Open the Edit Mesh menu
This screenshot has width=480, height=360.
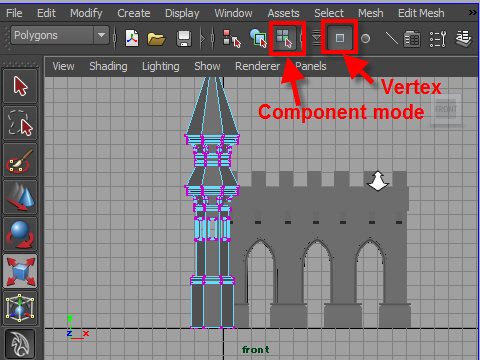[421, 13]
